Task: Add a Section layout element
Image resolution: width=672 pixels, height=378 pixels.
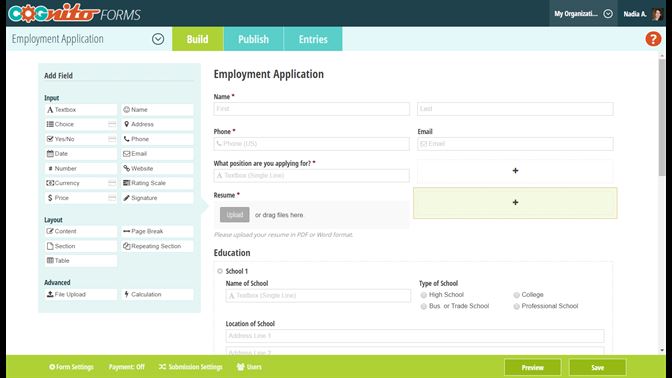Action: pos(81,246)
